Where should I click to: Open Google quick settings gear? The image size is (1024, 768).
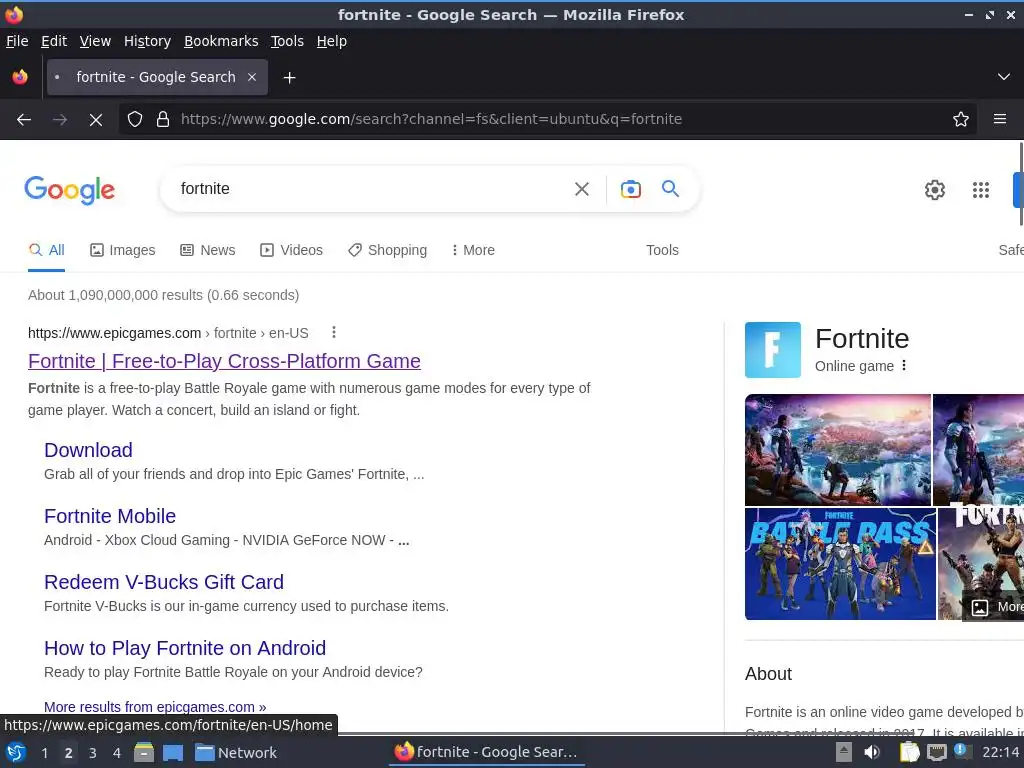click(935, 189)
